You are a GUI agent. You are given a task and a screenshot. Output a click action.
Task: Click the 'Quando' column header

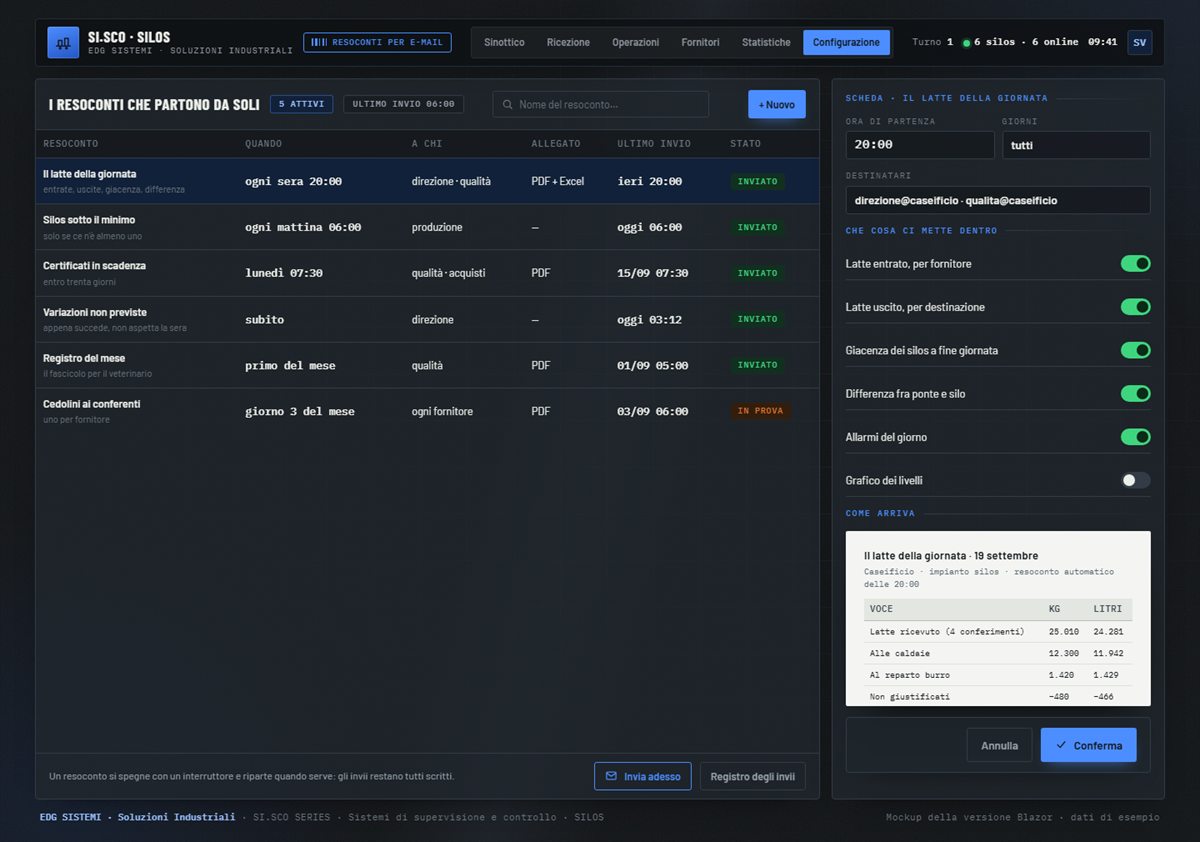(x=263, y=144)
